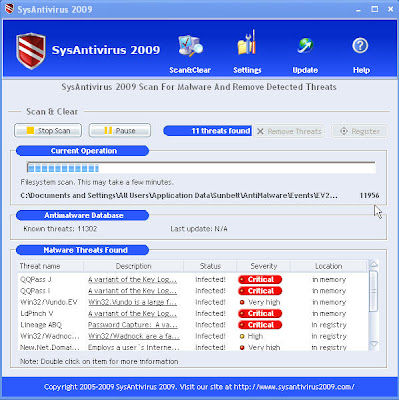The image size is (399, 400).
Task: Close the SysAntivirus 2009 window
Action: tap(390, 9)
